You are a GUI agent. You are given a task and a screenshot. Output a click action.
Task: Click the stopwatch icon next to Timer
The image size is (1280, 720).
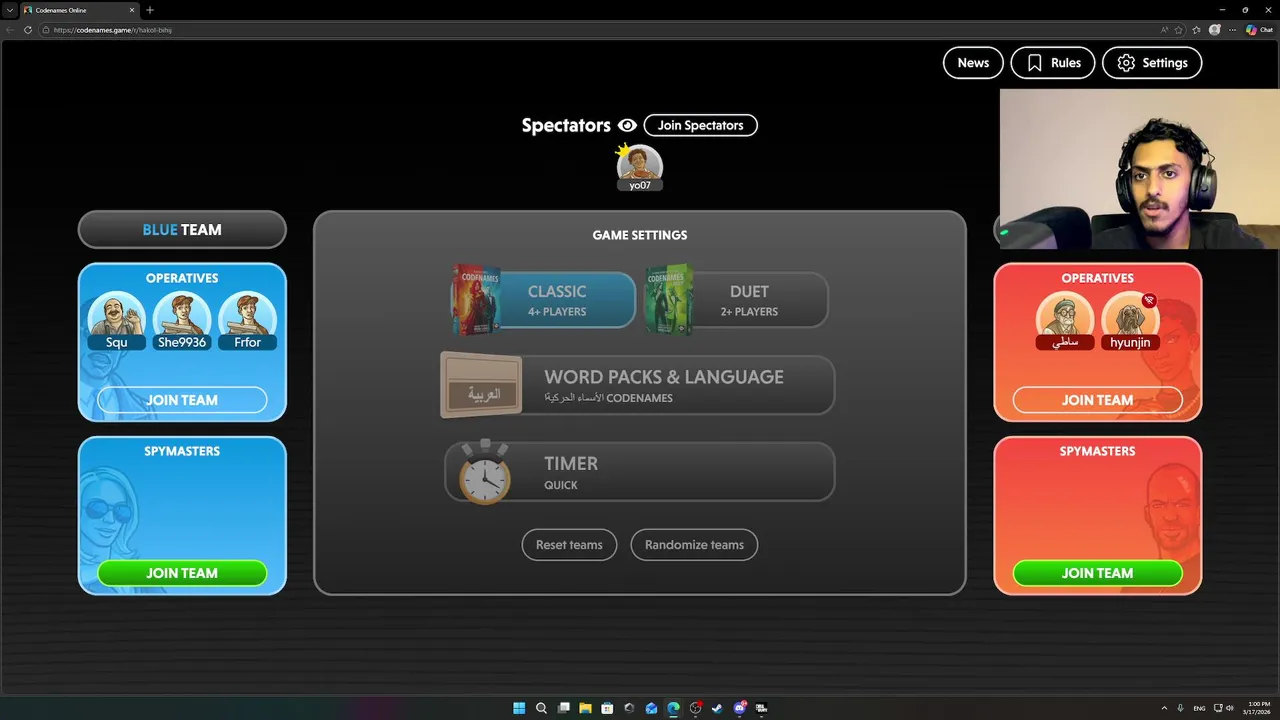(x=484, y=472)
